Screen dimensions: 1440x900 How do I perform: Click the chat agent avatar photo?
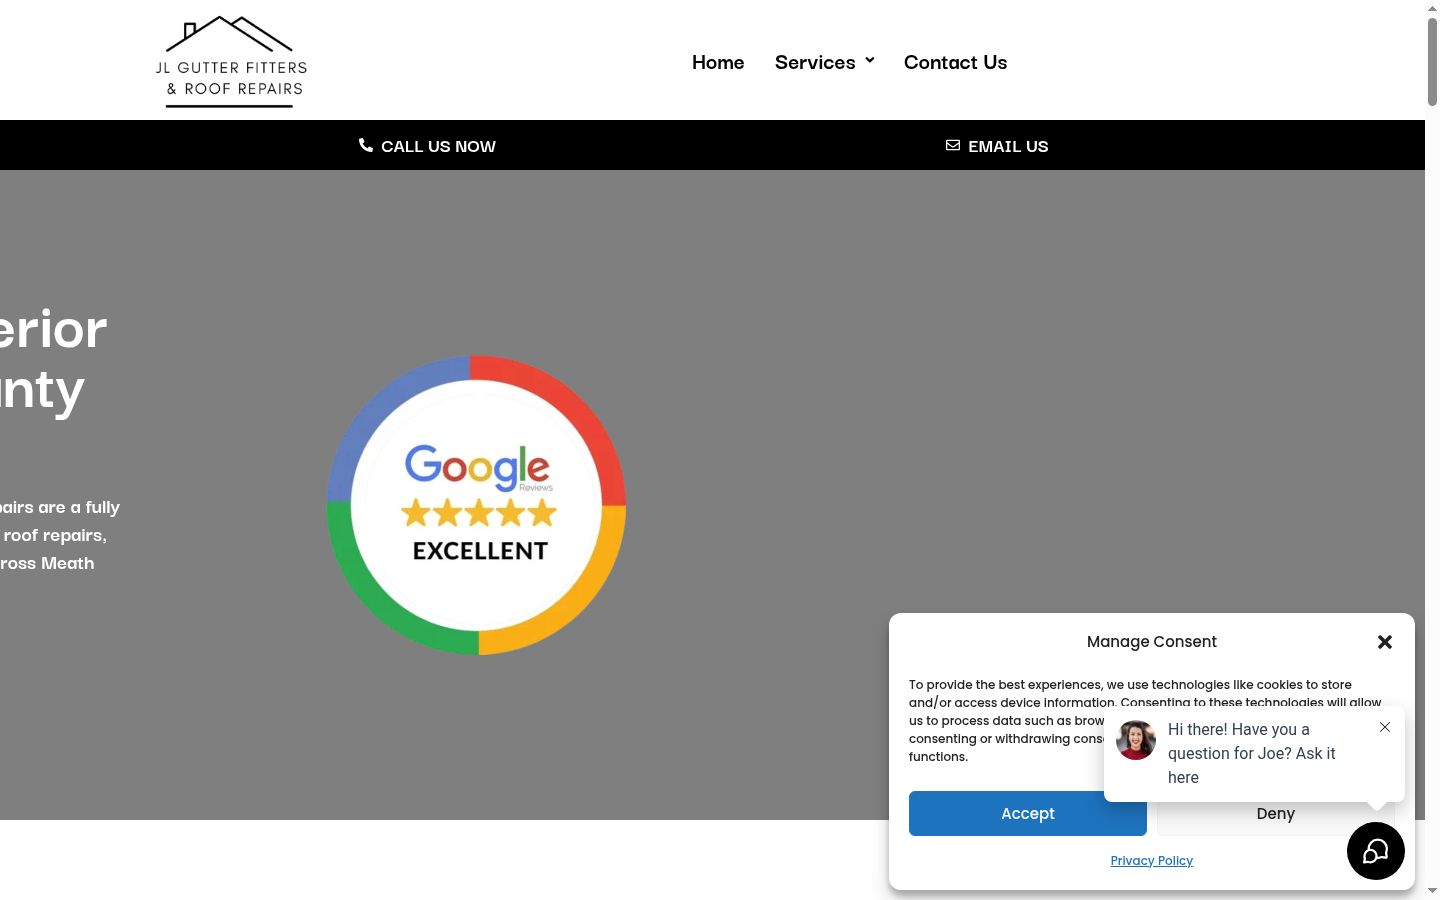coord(1136,740)
